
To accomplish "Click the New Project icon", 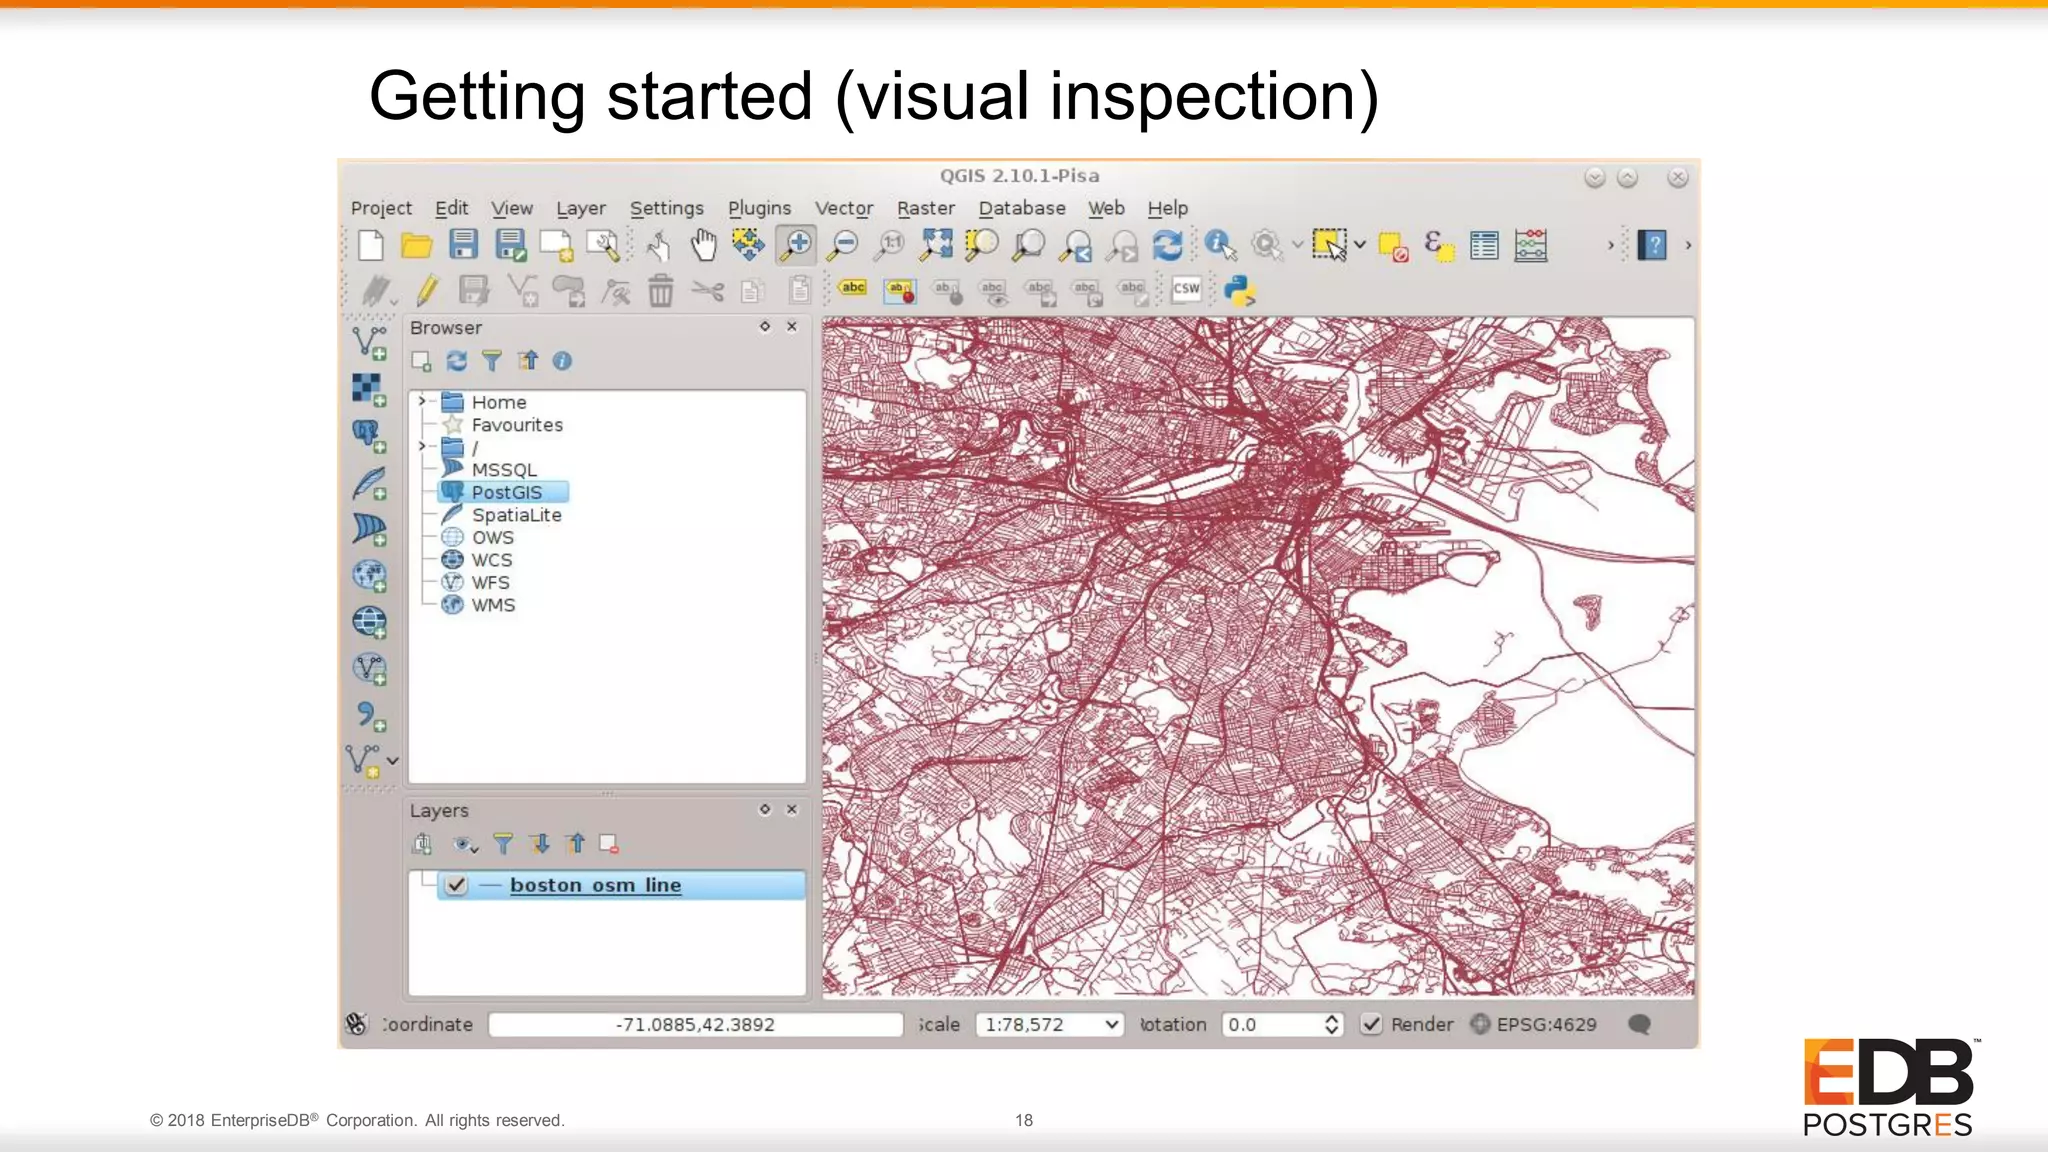I will tap(370, 245).
